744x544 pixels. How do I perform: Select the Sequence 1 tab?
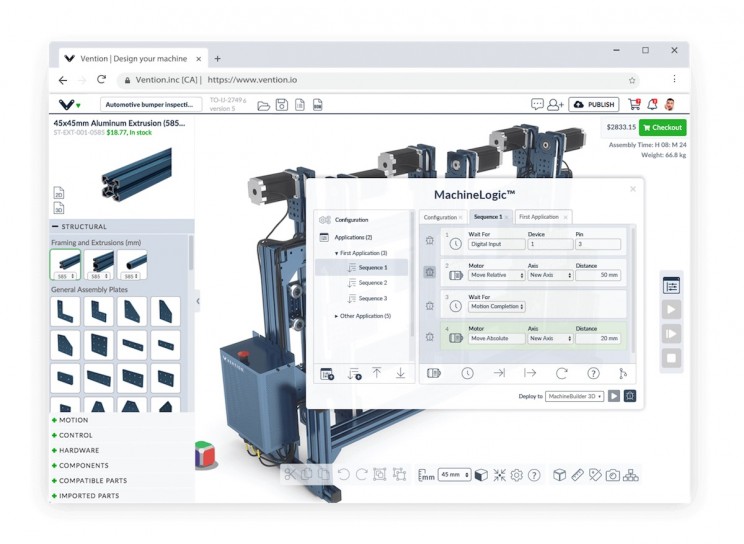(491, 217)
